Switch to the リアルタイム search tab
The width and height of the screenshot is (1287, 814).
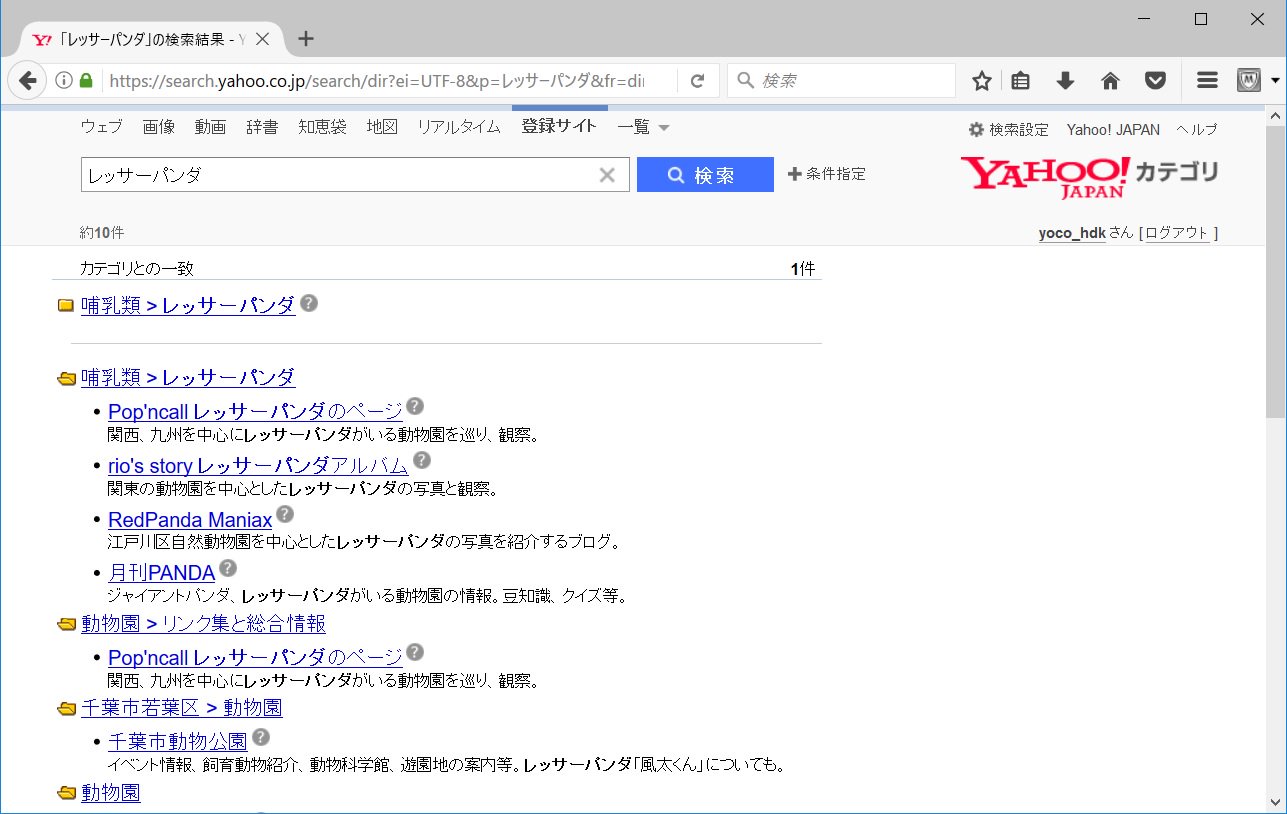point(459,127)
